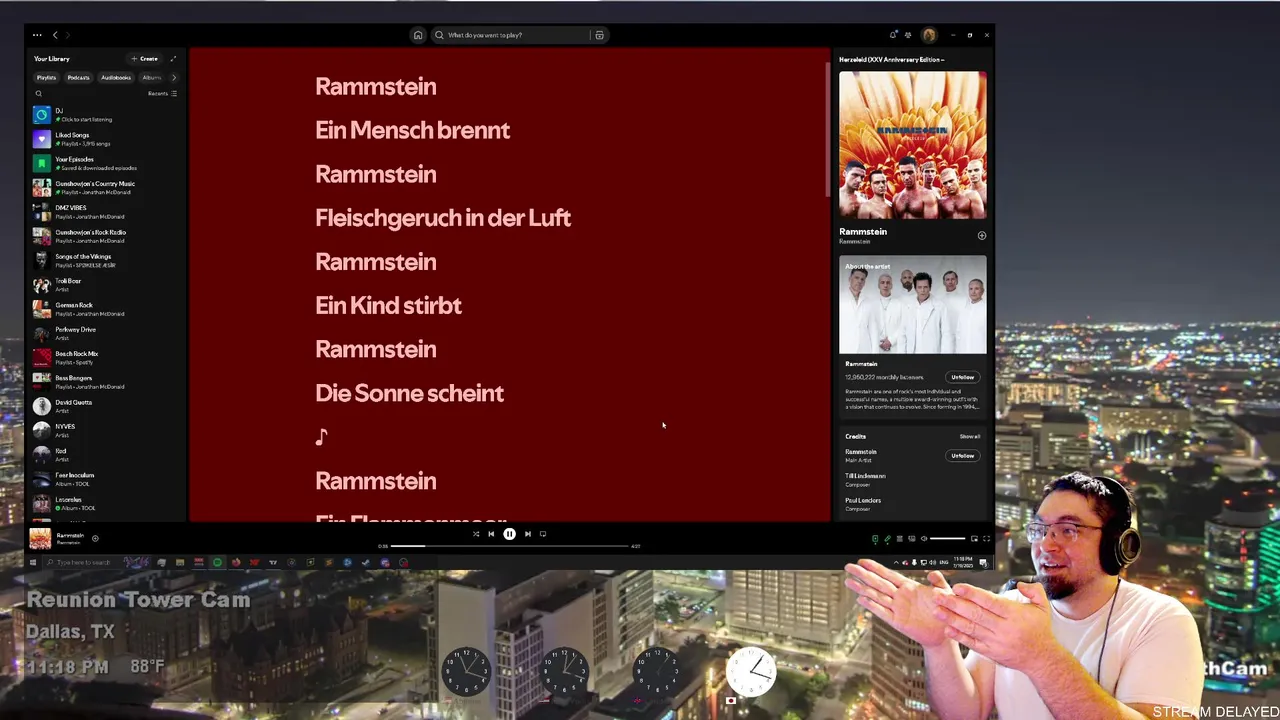This screenshot has width=1280, height=720.
Task: Open the NYVES artist entry
Action: pyautogui.click(x=107, y=431)
